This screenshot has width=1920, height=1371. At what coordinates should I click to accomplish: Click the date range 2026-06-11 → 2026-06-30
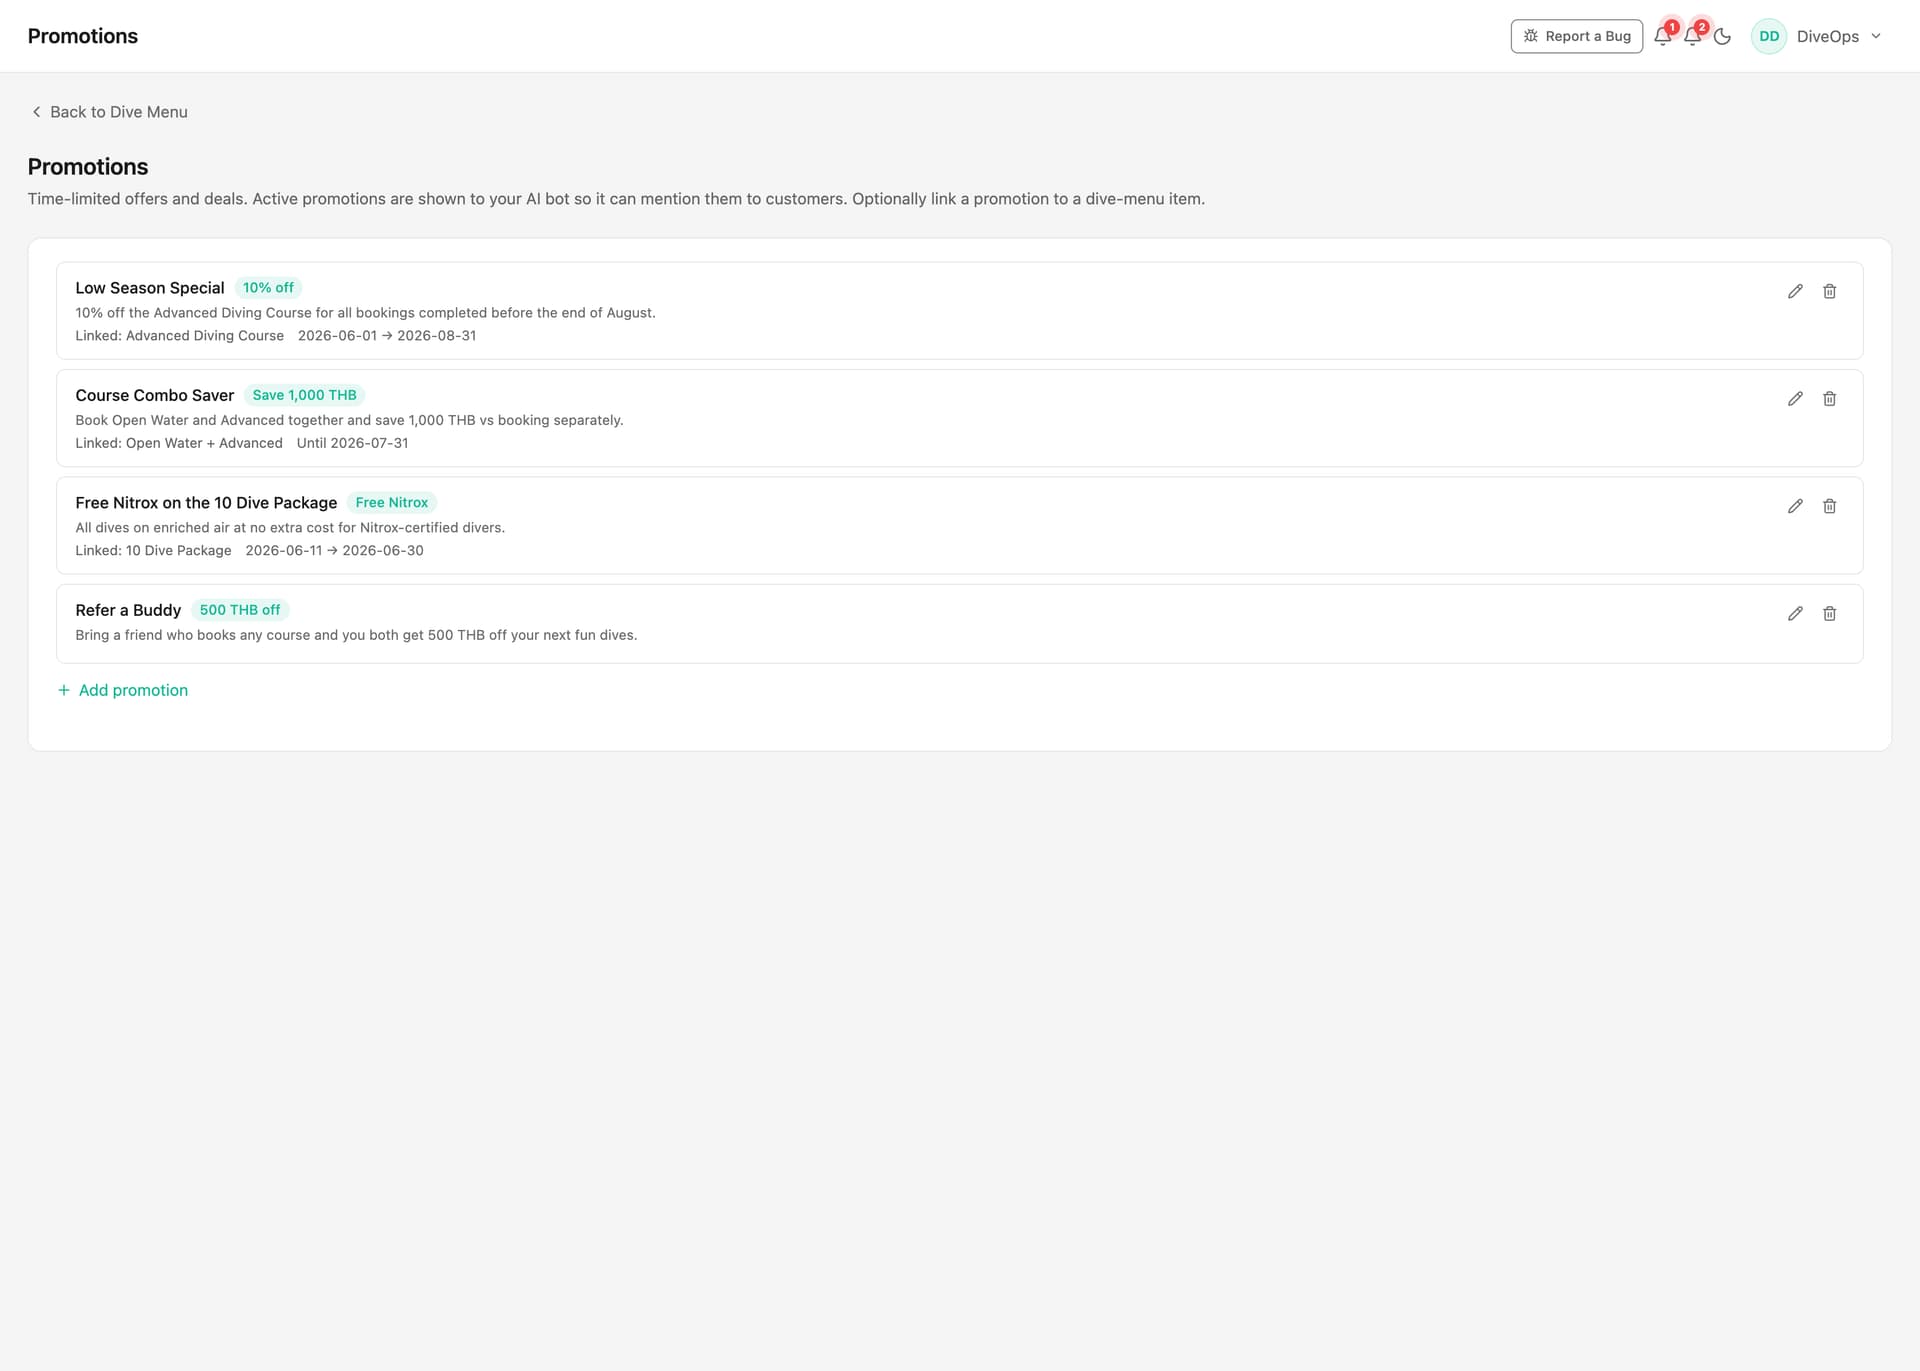pyautogui.click(x=334, y=551)
